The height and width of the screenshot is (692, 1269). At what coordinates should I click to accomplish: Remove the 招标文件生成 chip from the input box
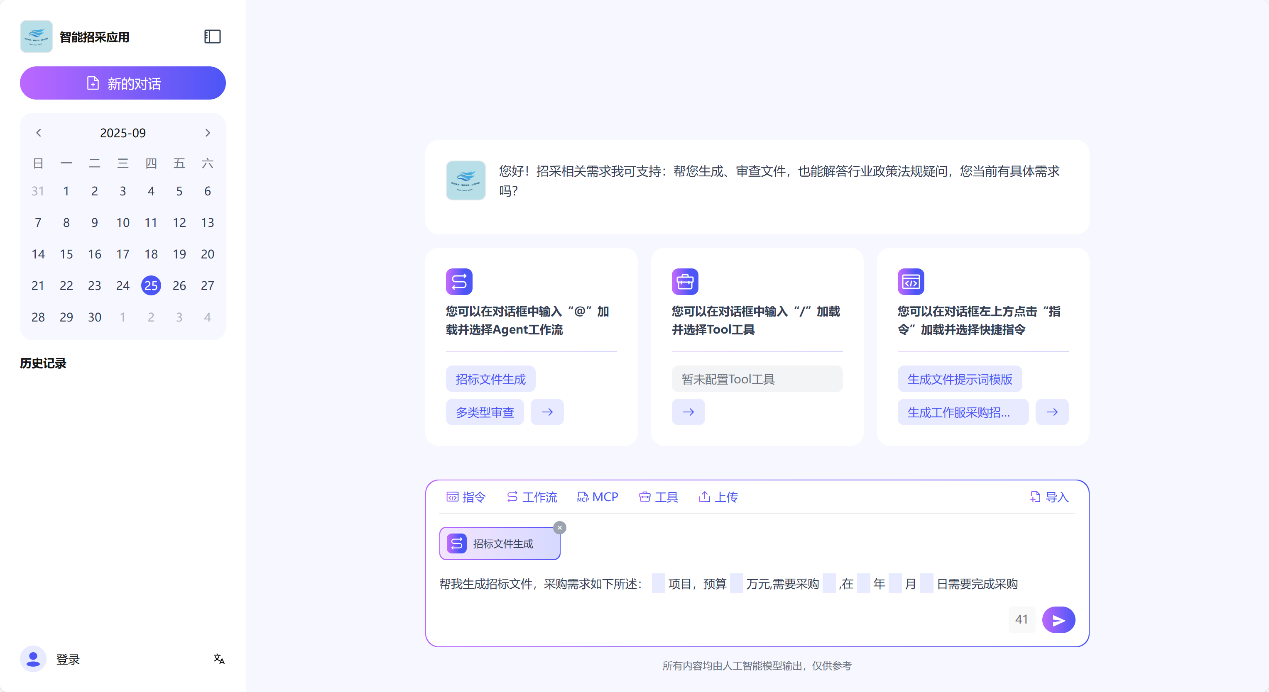(x=560, y=527)
